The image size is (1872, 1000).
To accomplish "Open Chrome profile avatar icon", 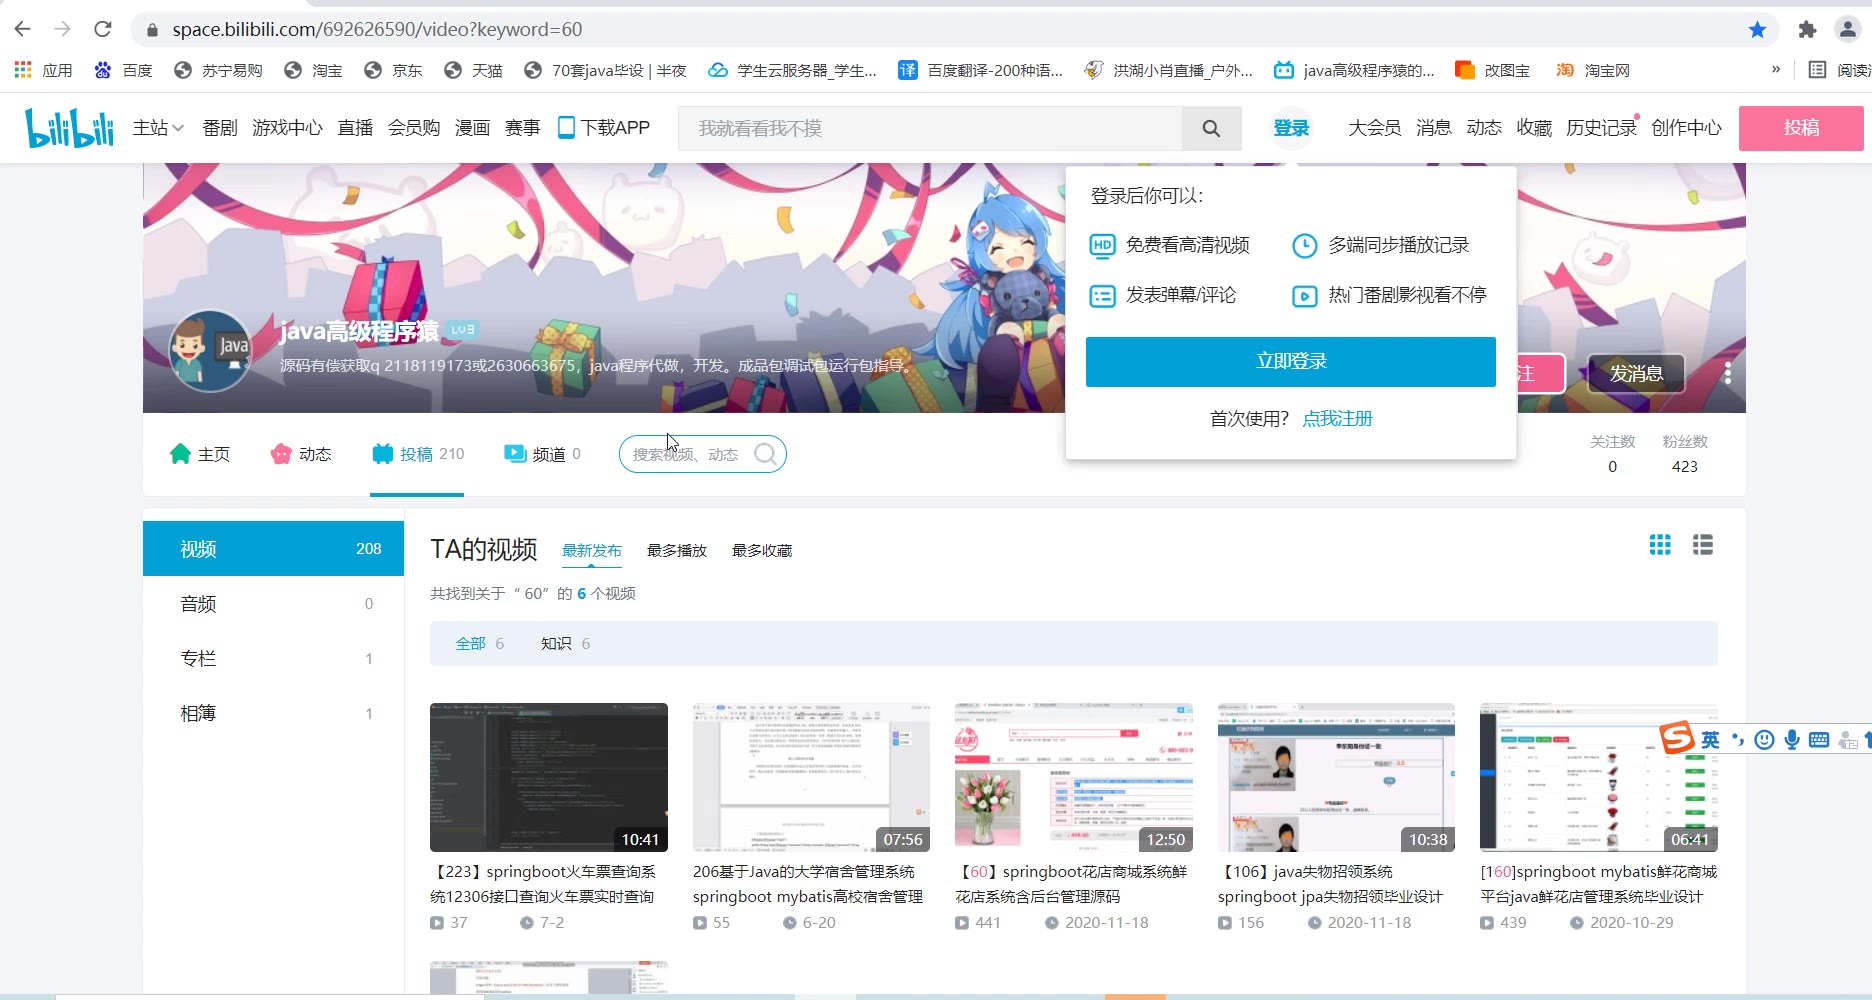I will coord(1847,29).
